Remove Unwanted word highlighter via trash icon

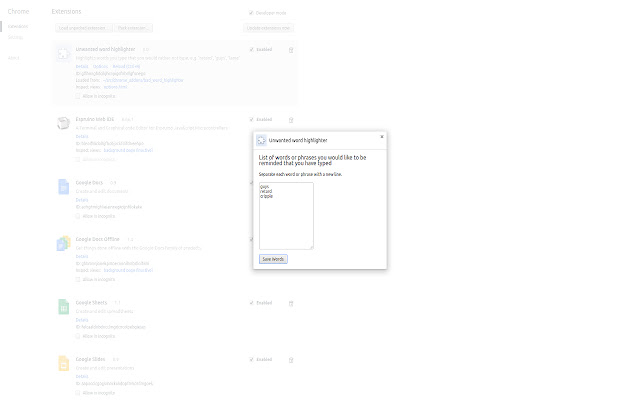coord(291,50)
